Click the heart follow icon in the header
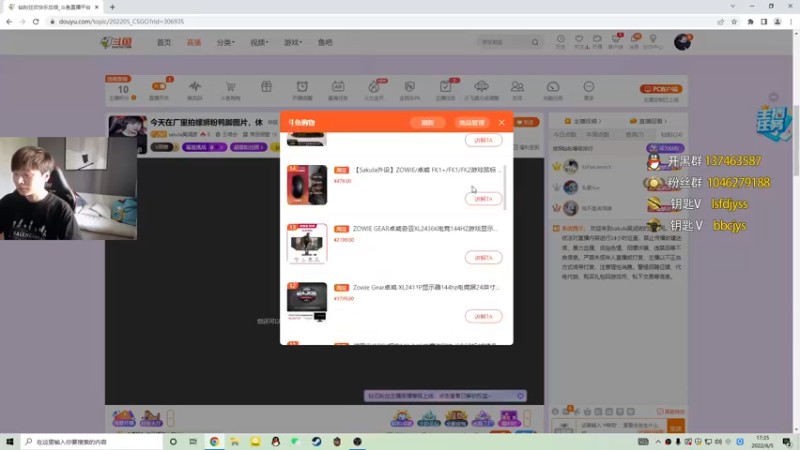The image size is (800, 450). (x=579, y=39)
